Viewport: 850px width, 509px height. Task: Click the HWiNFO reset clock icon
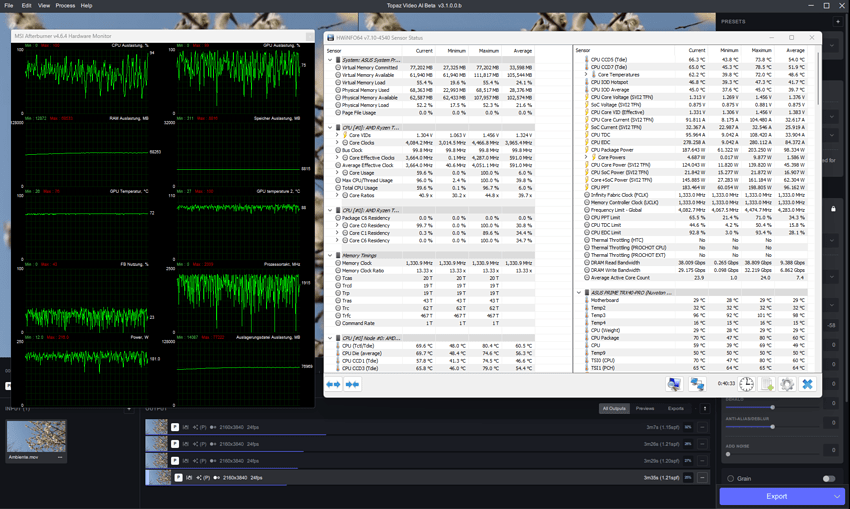click(x=746, y=384)
